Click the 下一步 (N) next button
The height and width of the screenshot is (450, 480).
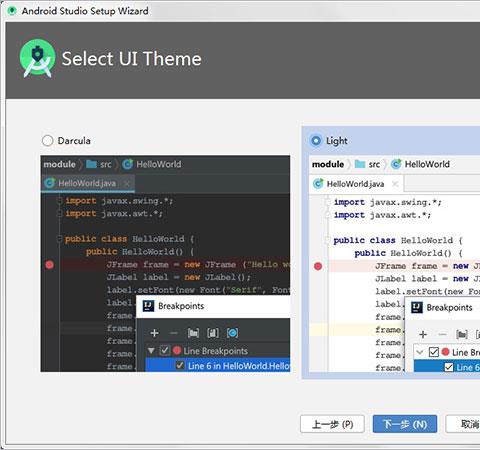[405, 424]
